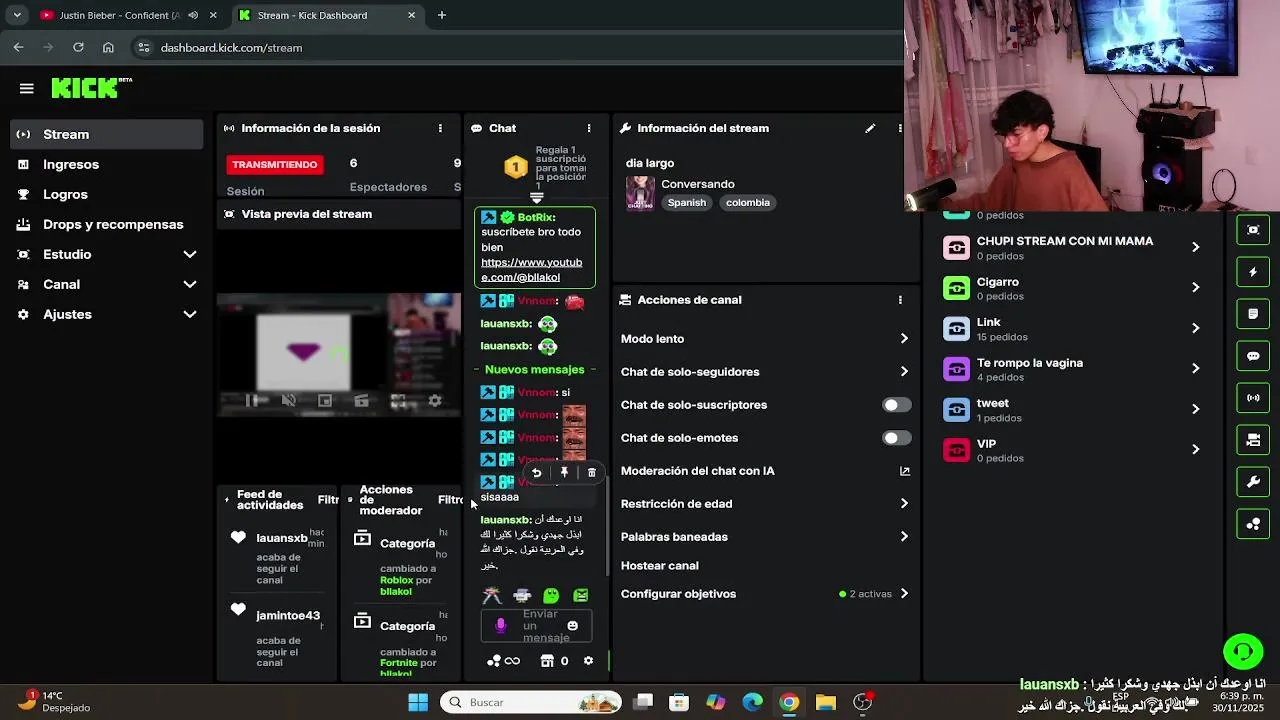The image size is (1280, 720).
Task: Click the purple microphone icon in message box
Action: tap(501, 626)
